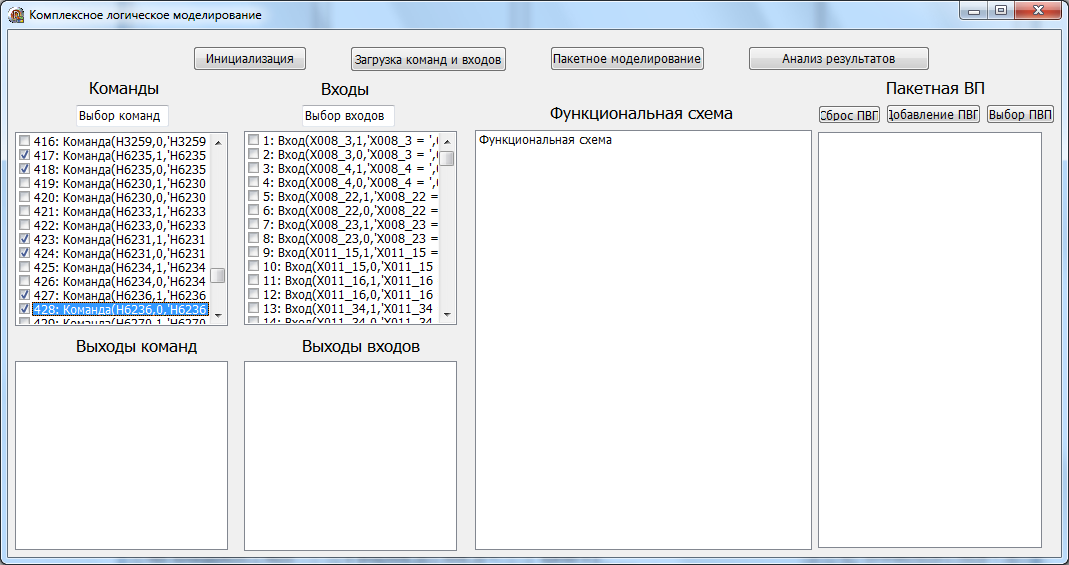Click commands list scroll down arrow

coord(218,315)
